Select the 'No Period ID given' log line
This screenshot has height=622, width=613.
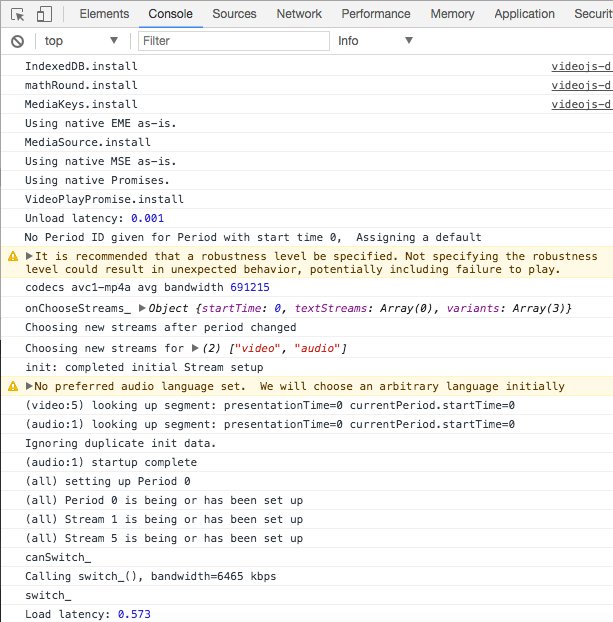point(307,238)
